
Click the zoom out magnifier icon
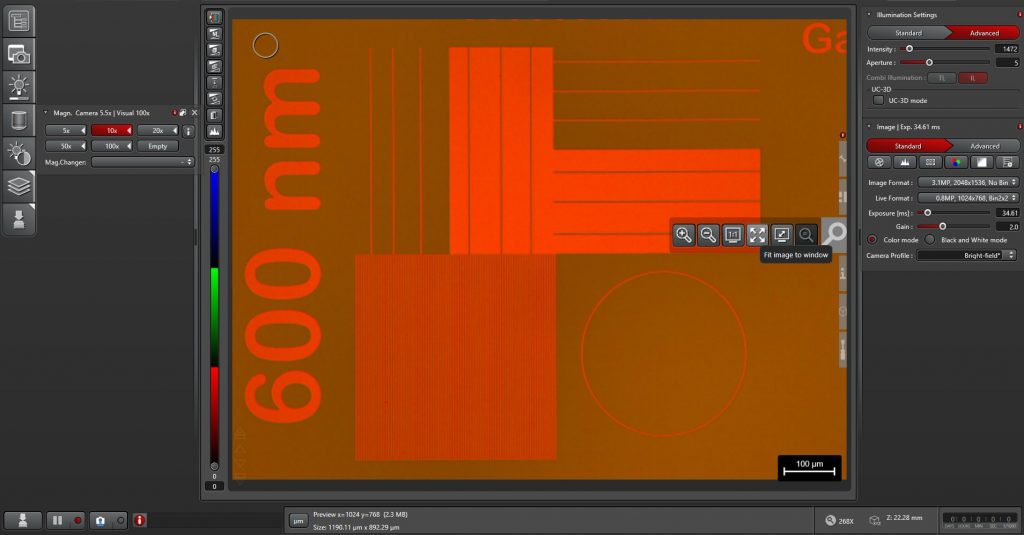(708, 234)
